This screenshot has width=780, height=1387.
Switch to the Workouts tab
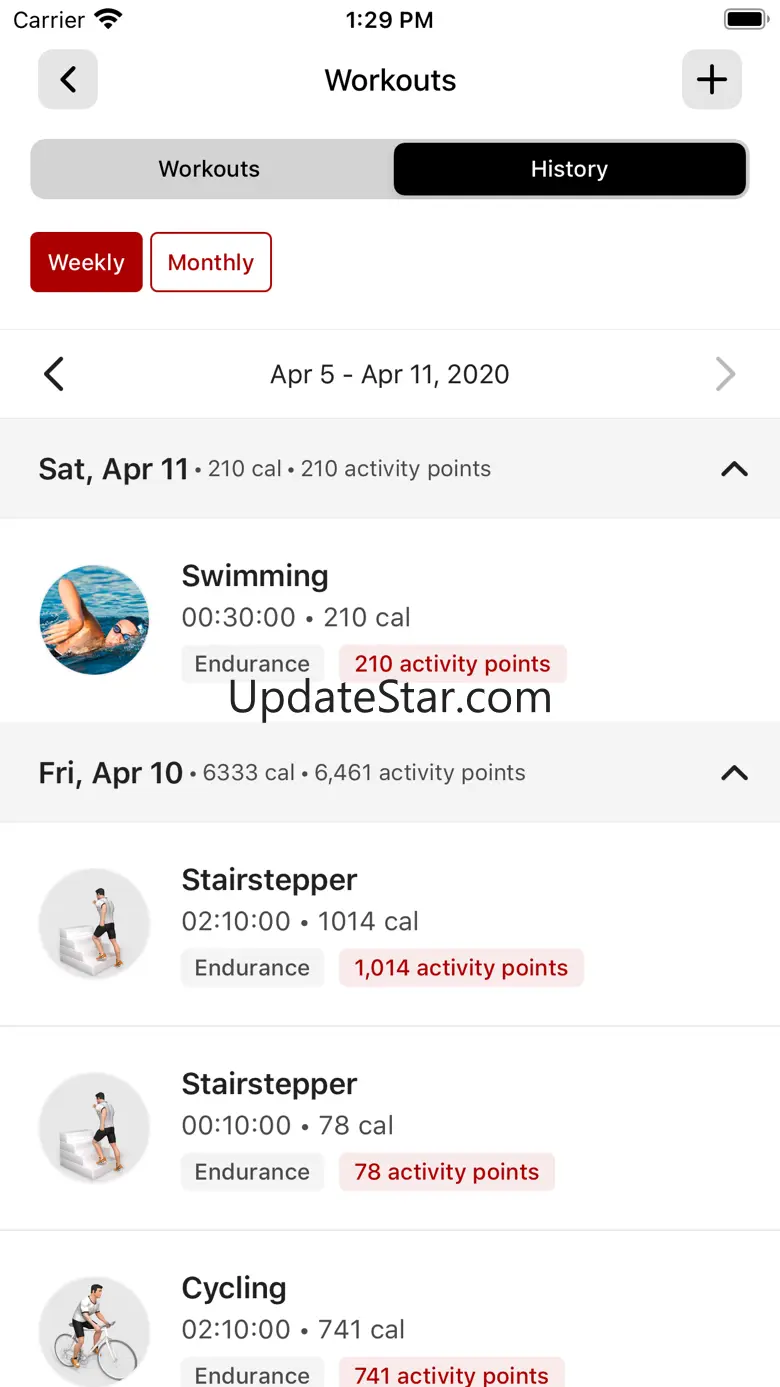tap(210, 169)
